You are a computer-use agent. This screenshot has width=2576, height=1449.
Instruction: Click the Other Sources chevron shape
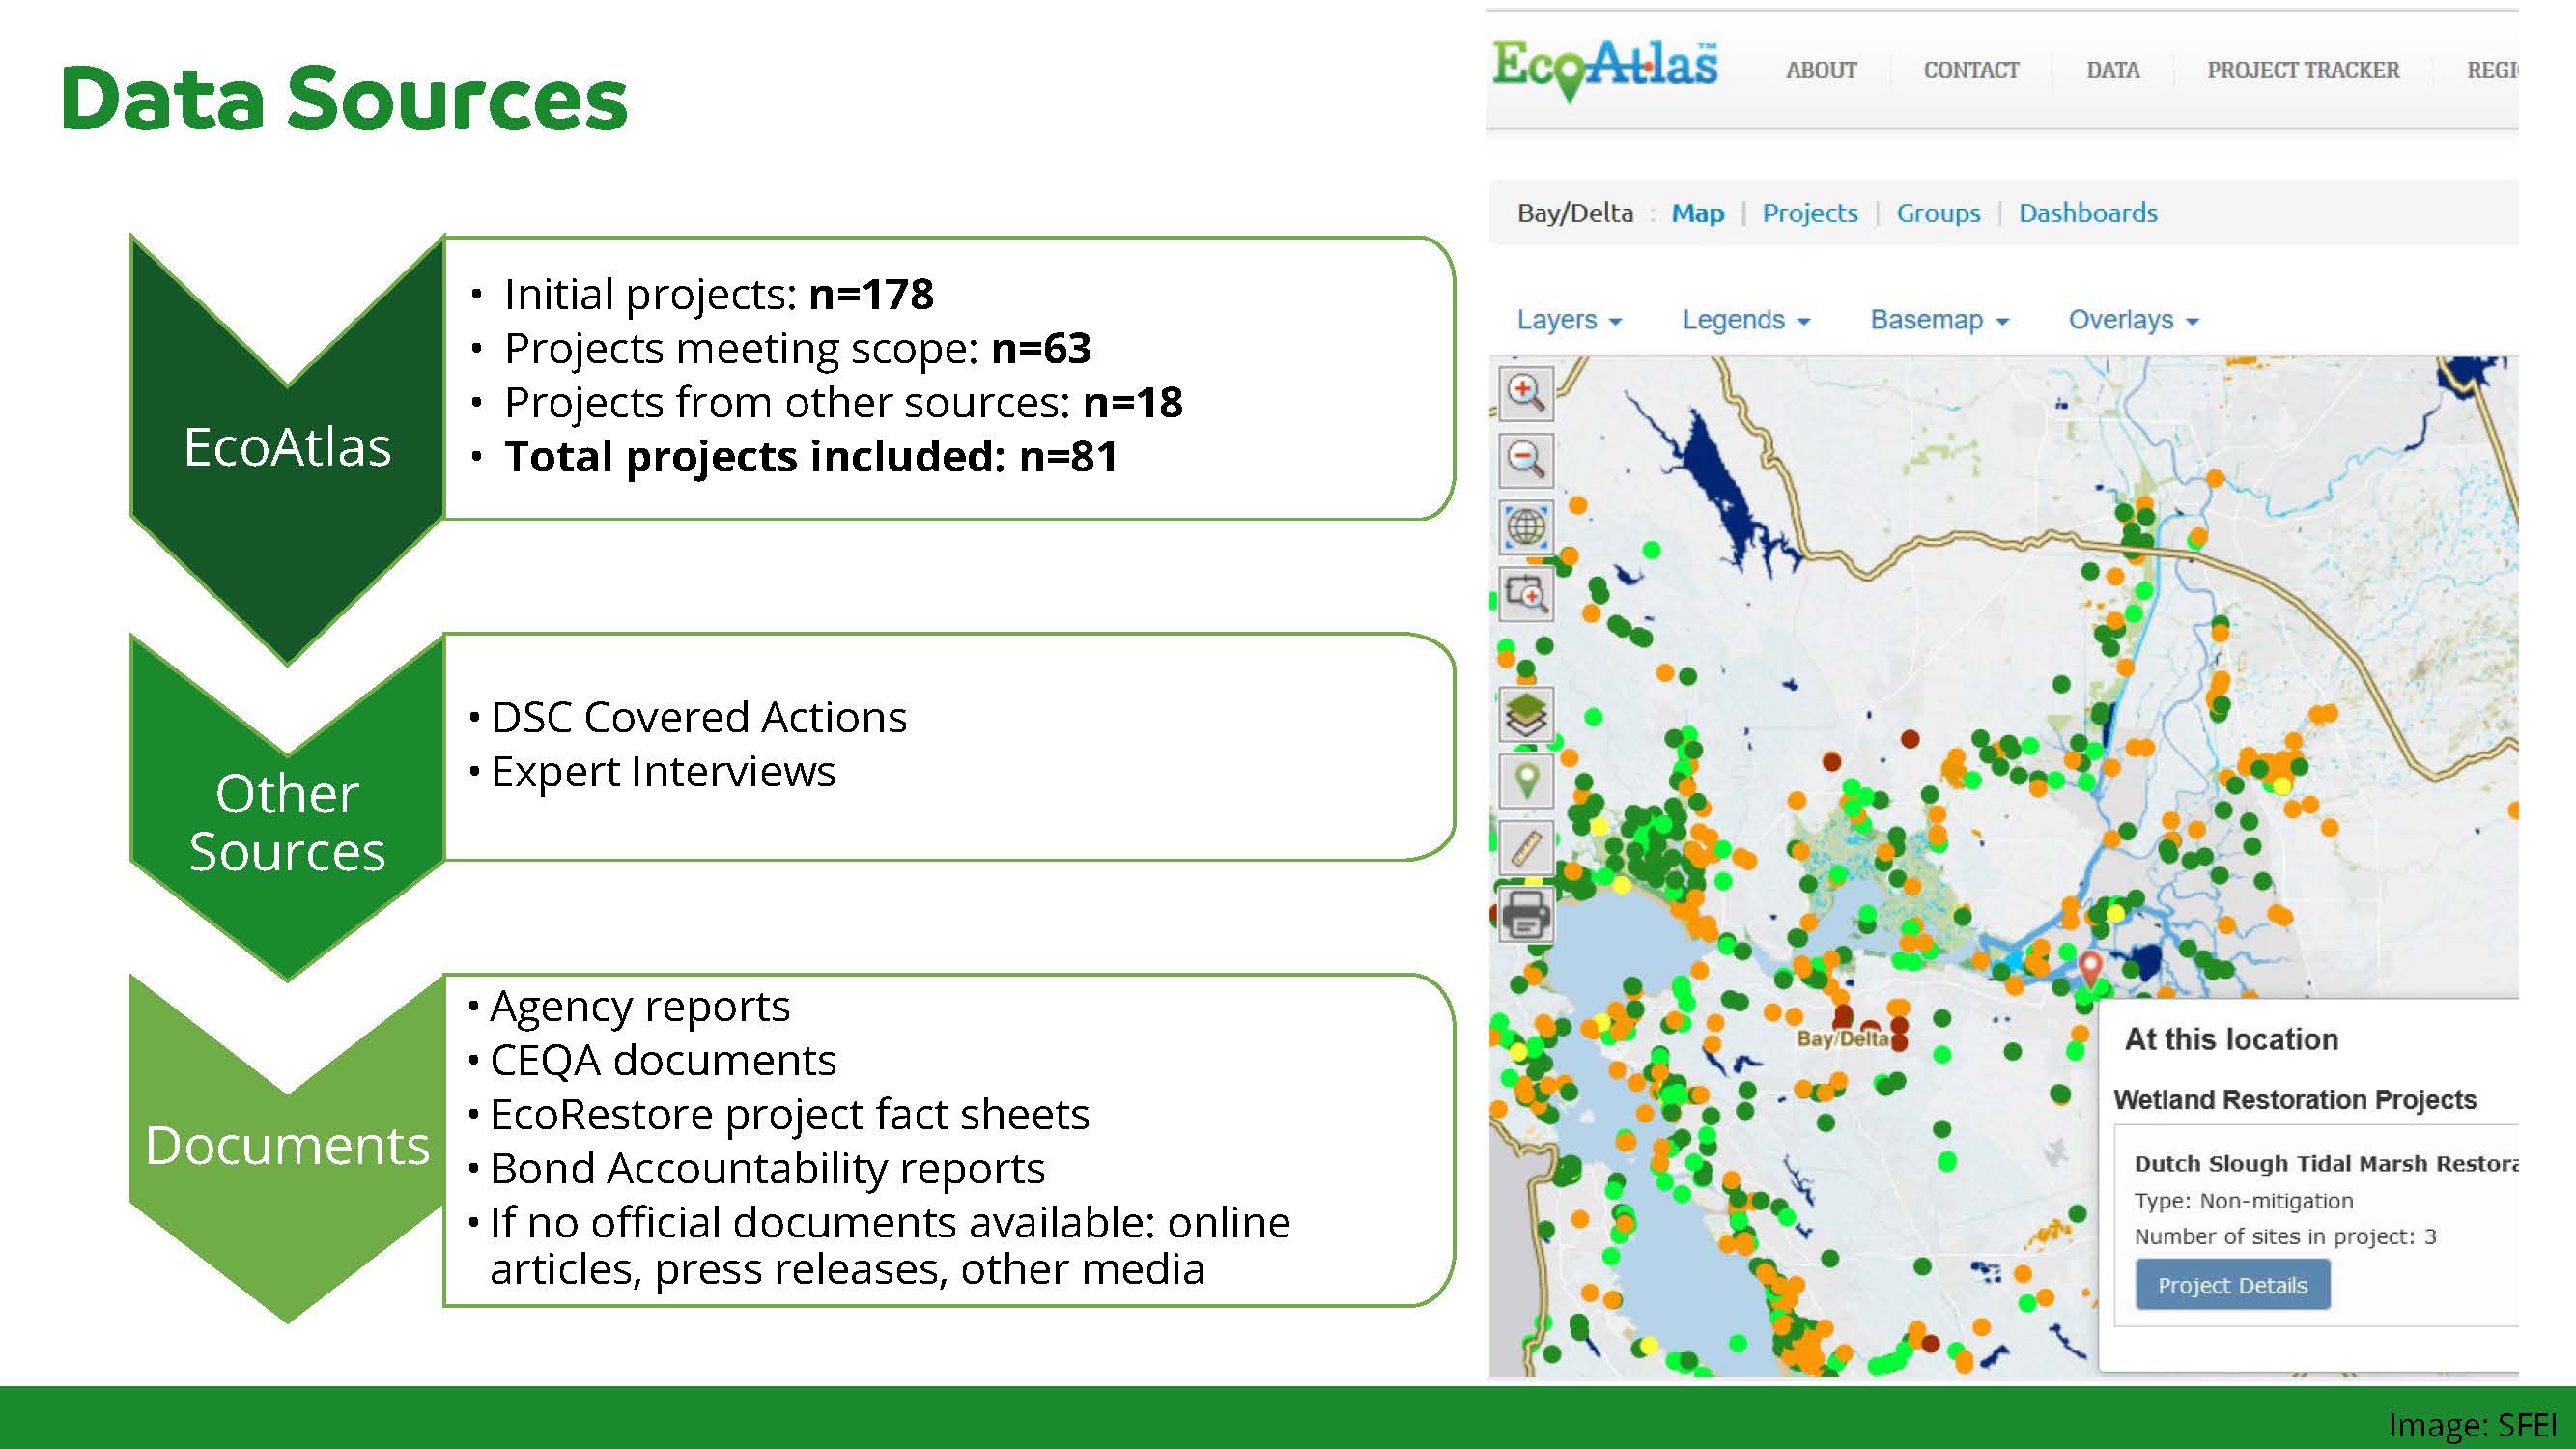click(287, 808)
